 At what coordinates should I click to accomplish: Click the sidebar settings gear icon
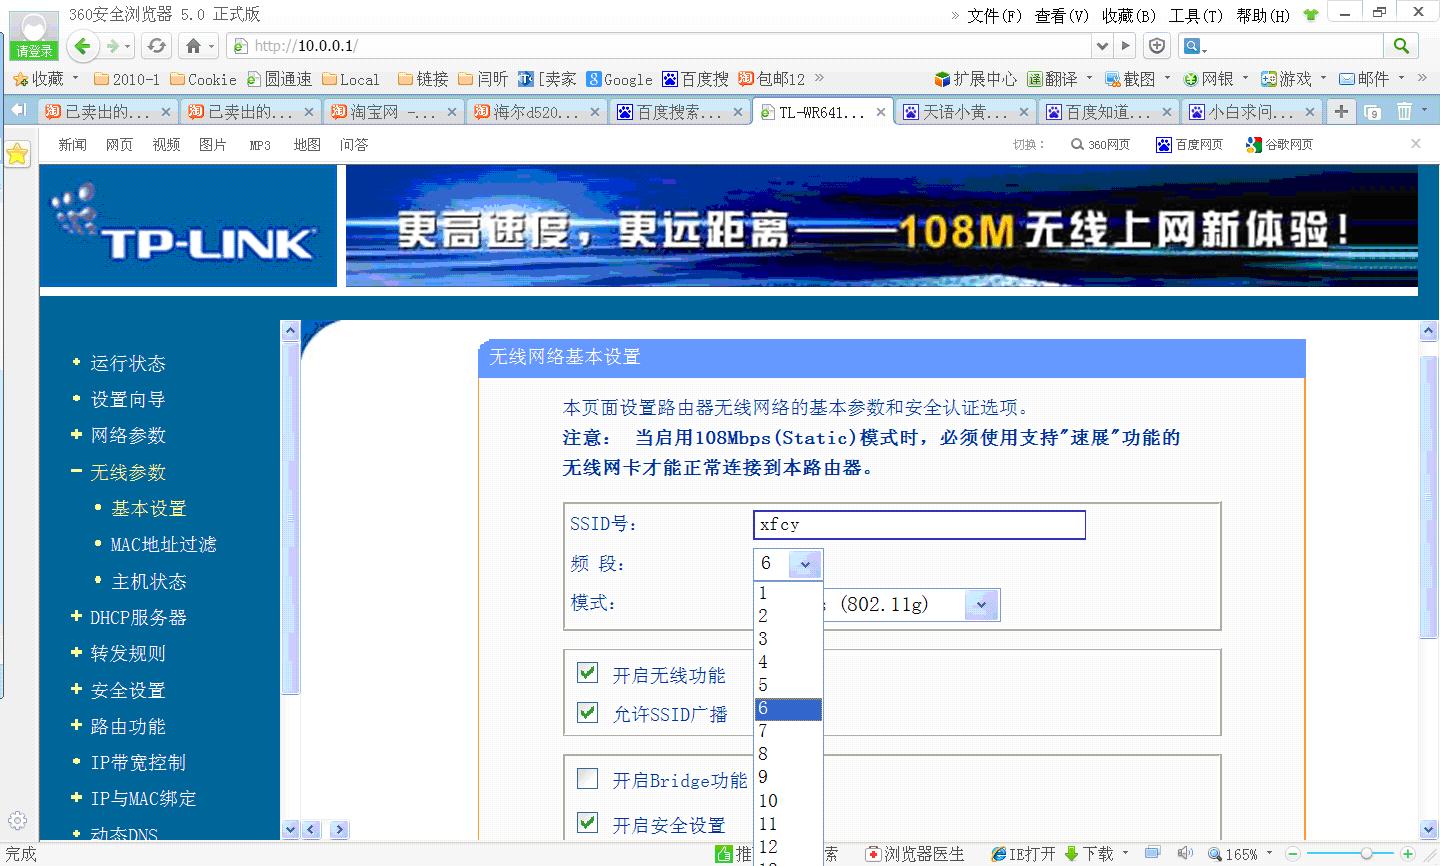click(17, 821)
